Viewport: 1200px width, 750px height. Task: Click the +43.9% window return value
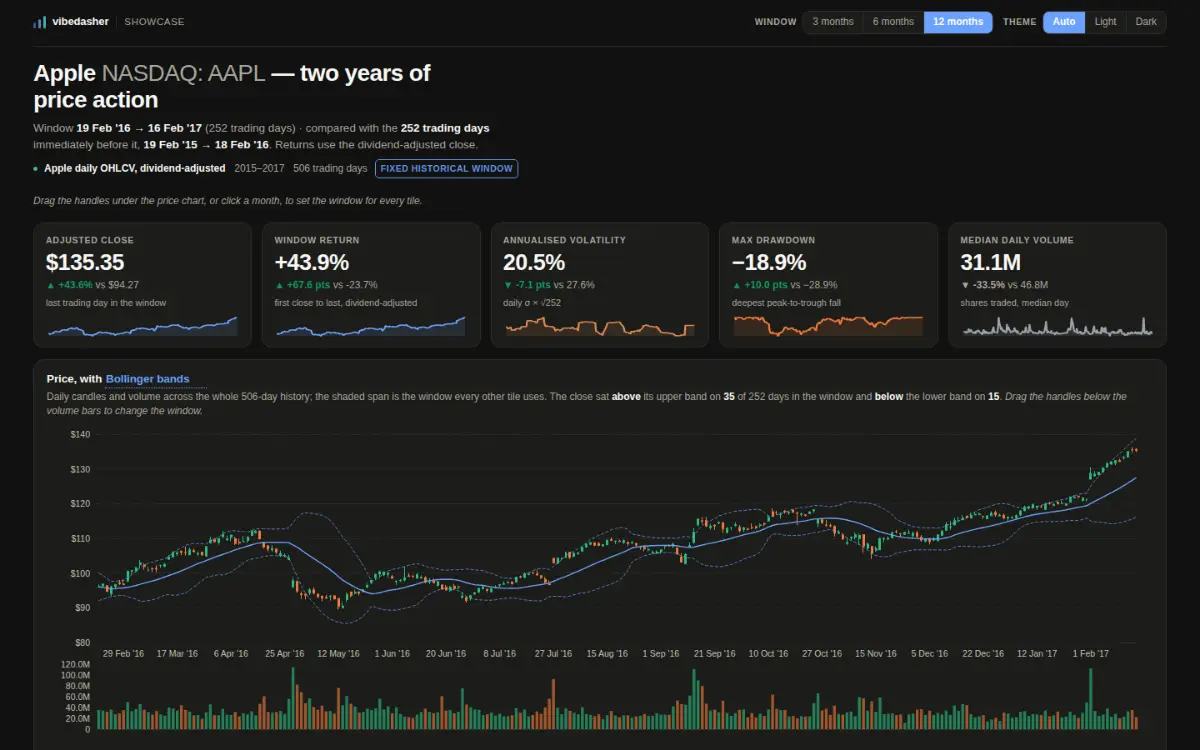coord(312,263)
